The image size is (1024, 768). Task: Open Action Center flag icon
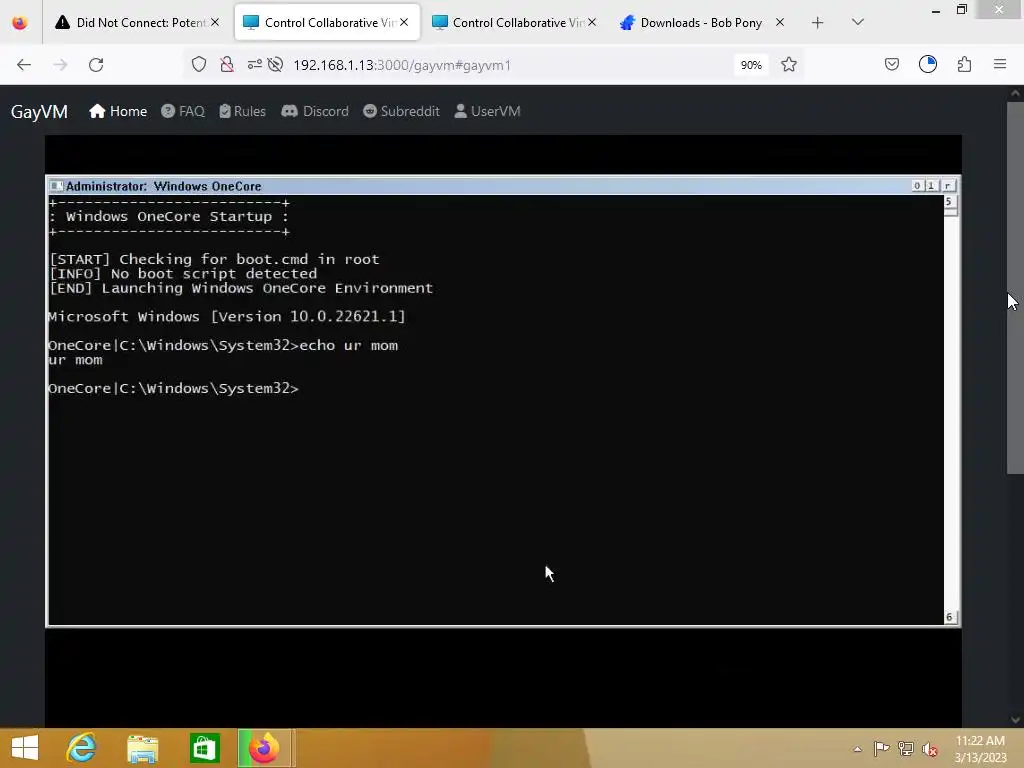[x=881, y=748]
